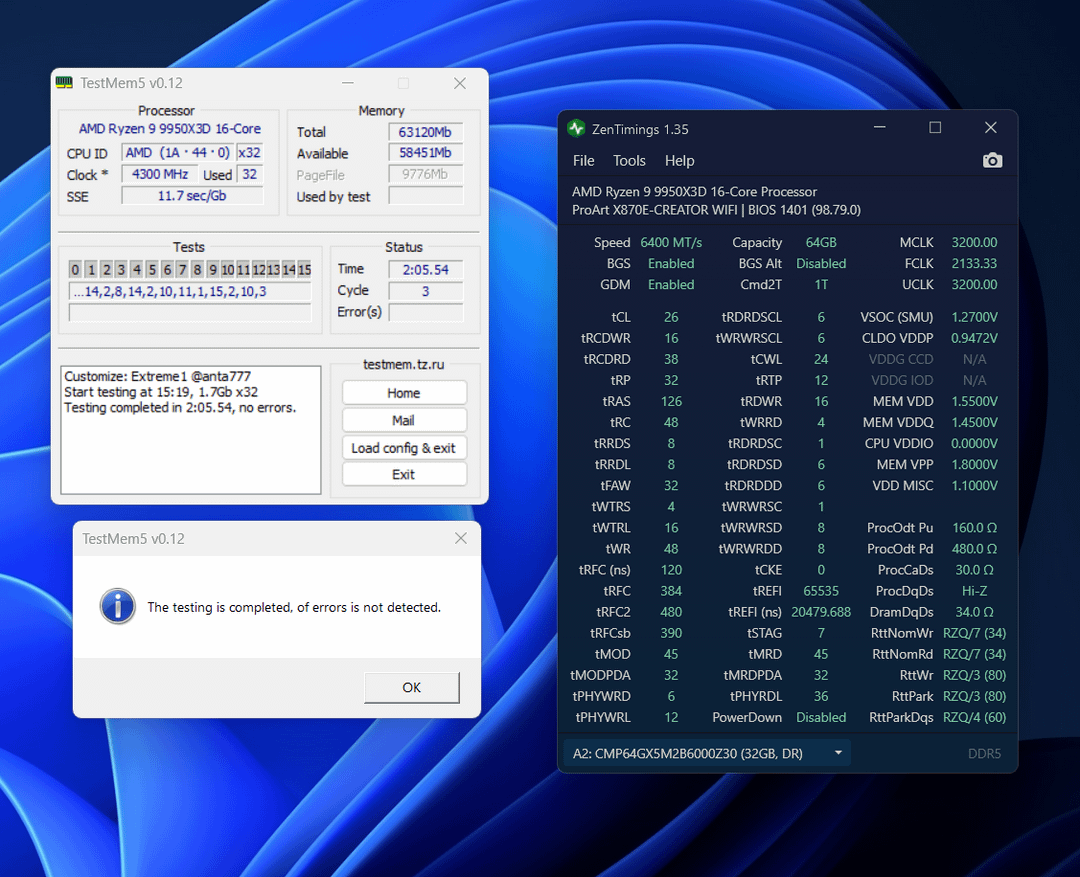Click the GDM Enabled value

click(671, 285)
